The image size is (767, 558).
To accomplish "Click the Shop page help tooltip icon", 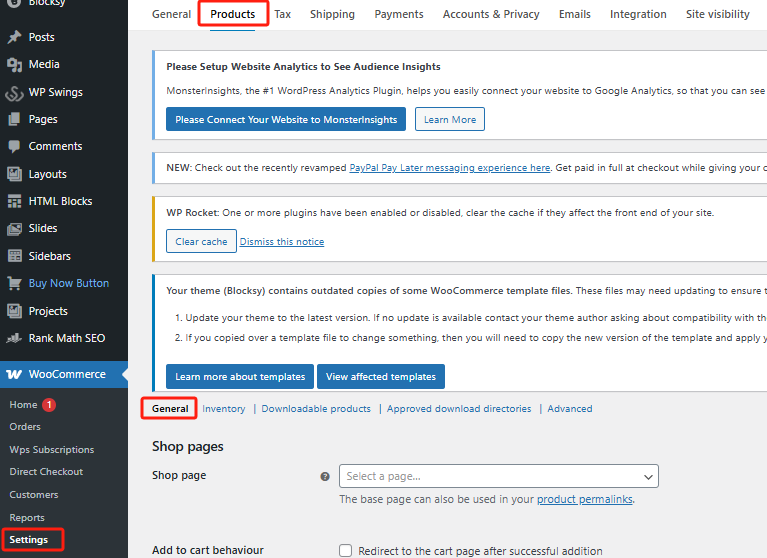I will pos(325,476).
